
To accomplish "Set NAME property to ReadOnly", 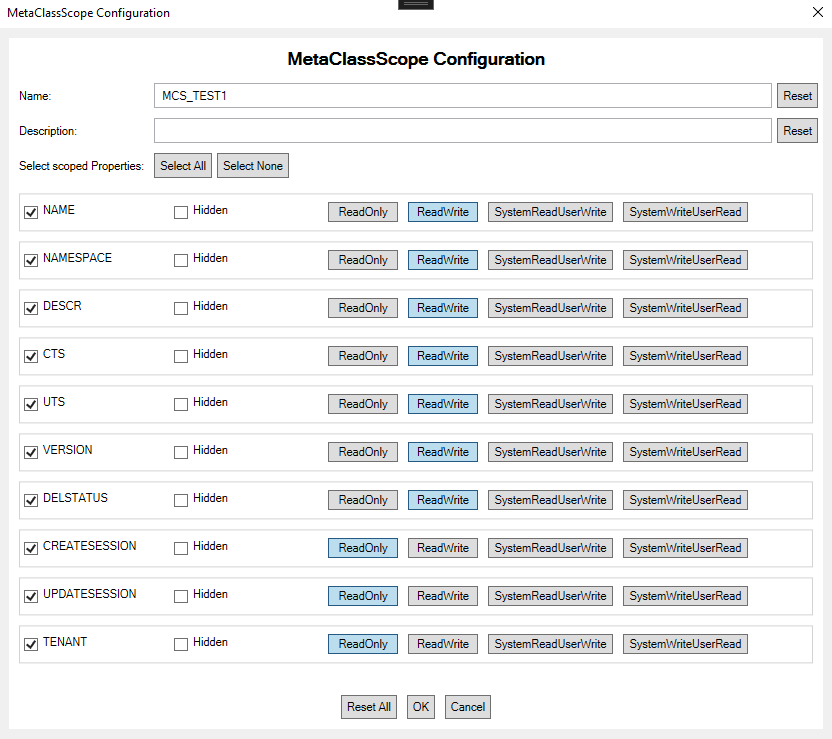I will [x=362, y=211].
